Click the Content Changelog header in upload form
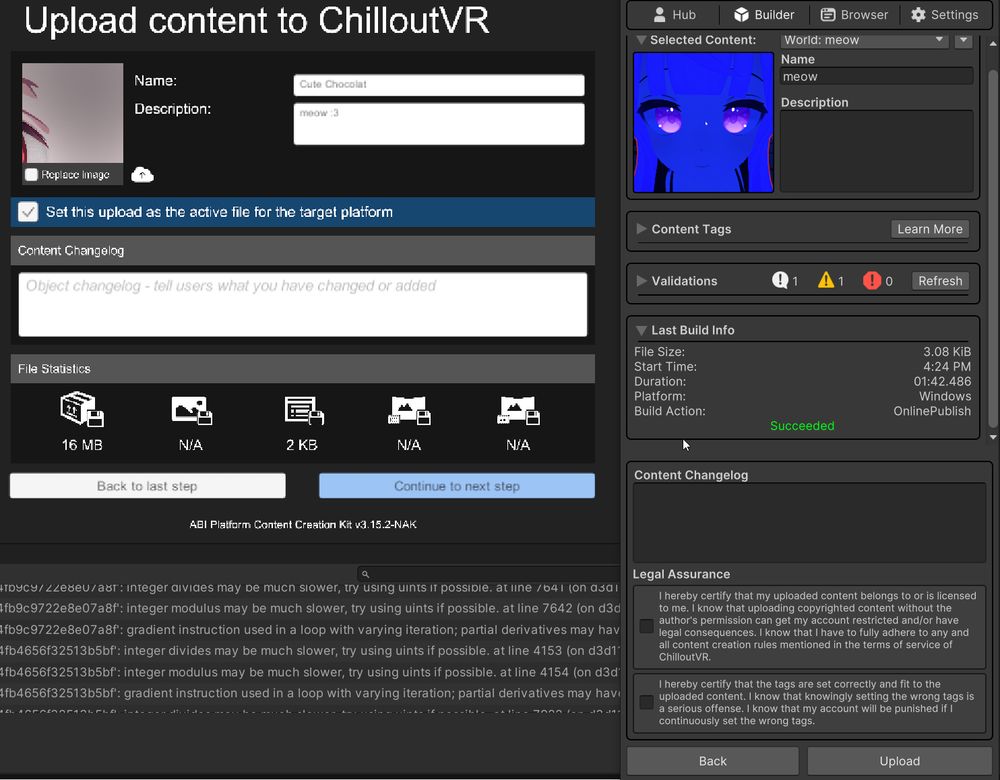 click(302, 251)
